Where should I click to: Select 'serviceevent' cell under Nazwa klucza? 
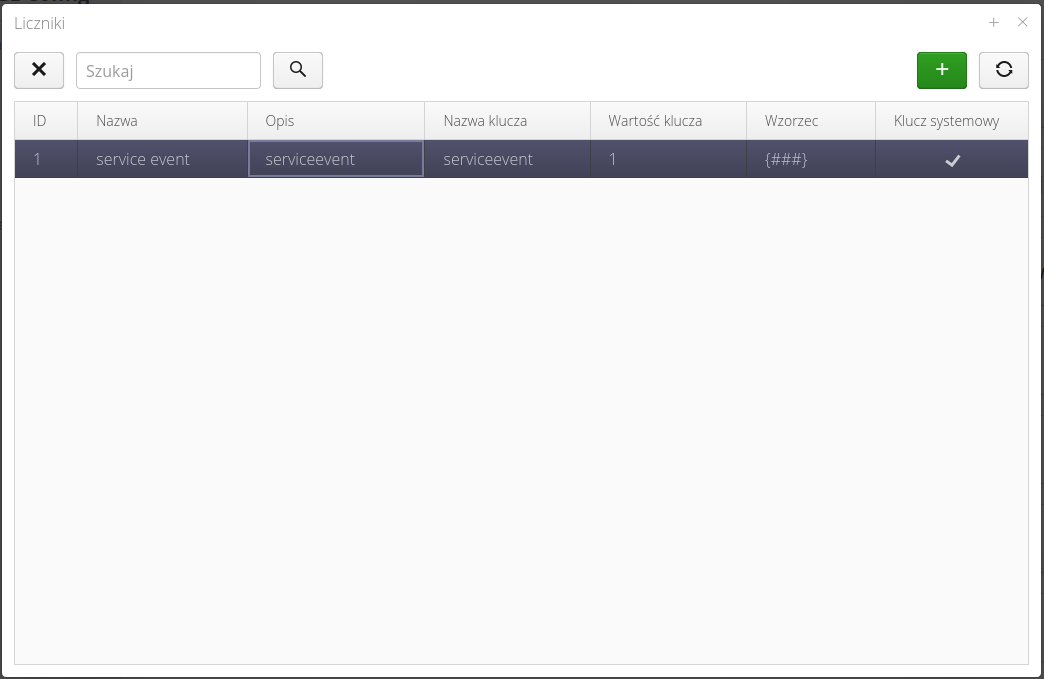tap(488, 159)
